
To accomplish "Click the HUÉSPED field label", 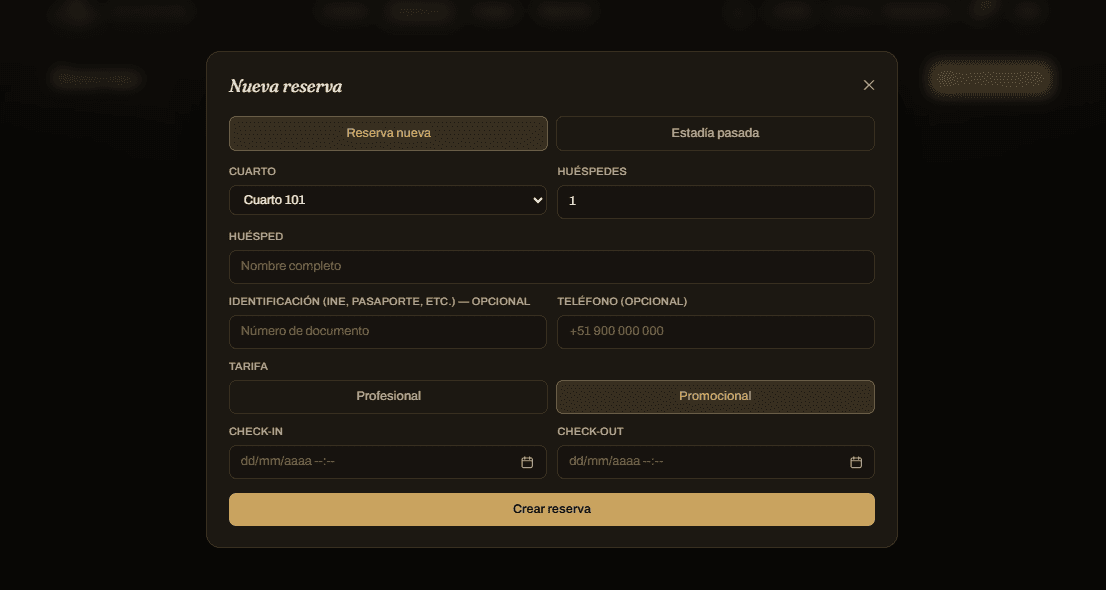I will coord(256,236).
